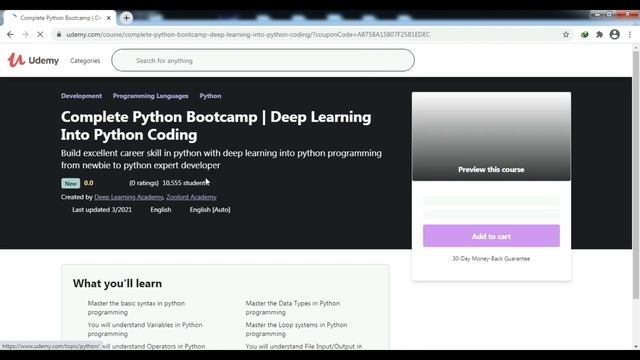Open the Python breadcrumb link

pyautogui.click(x=210, y=96)
